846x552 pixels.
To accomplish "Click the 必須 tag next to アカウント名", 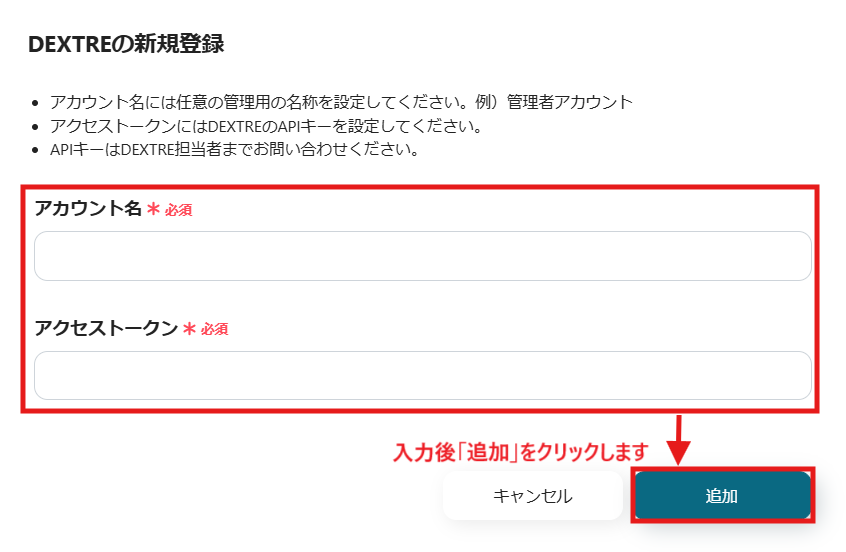I will 178,211.
